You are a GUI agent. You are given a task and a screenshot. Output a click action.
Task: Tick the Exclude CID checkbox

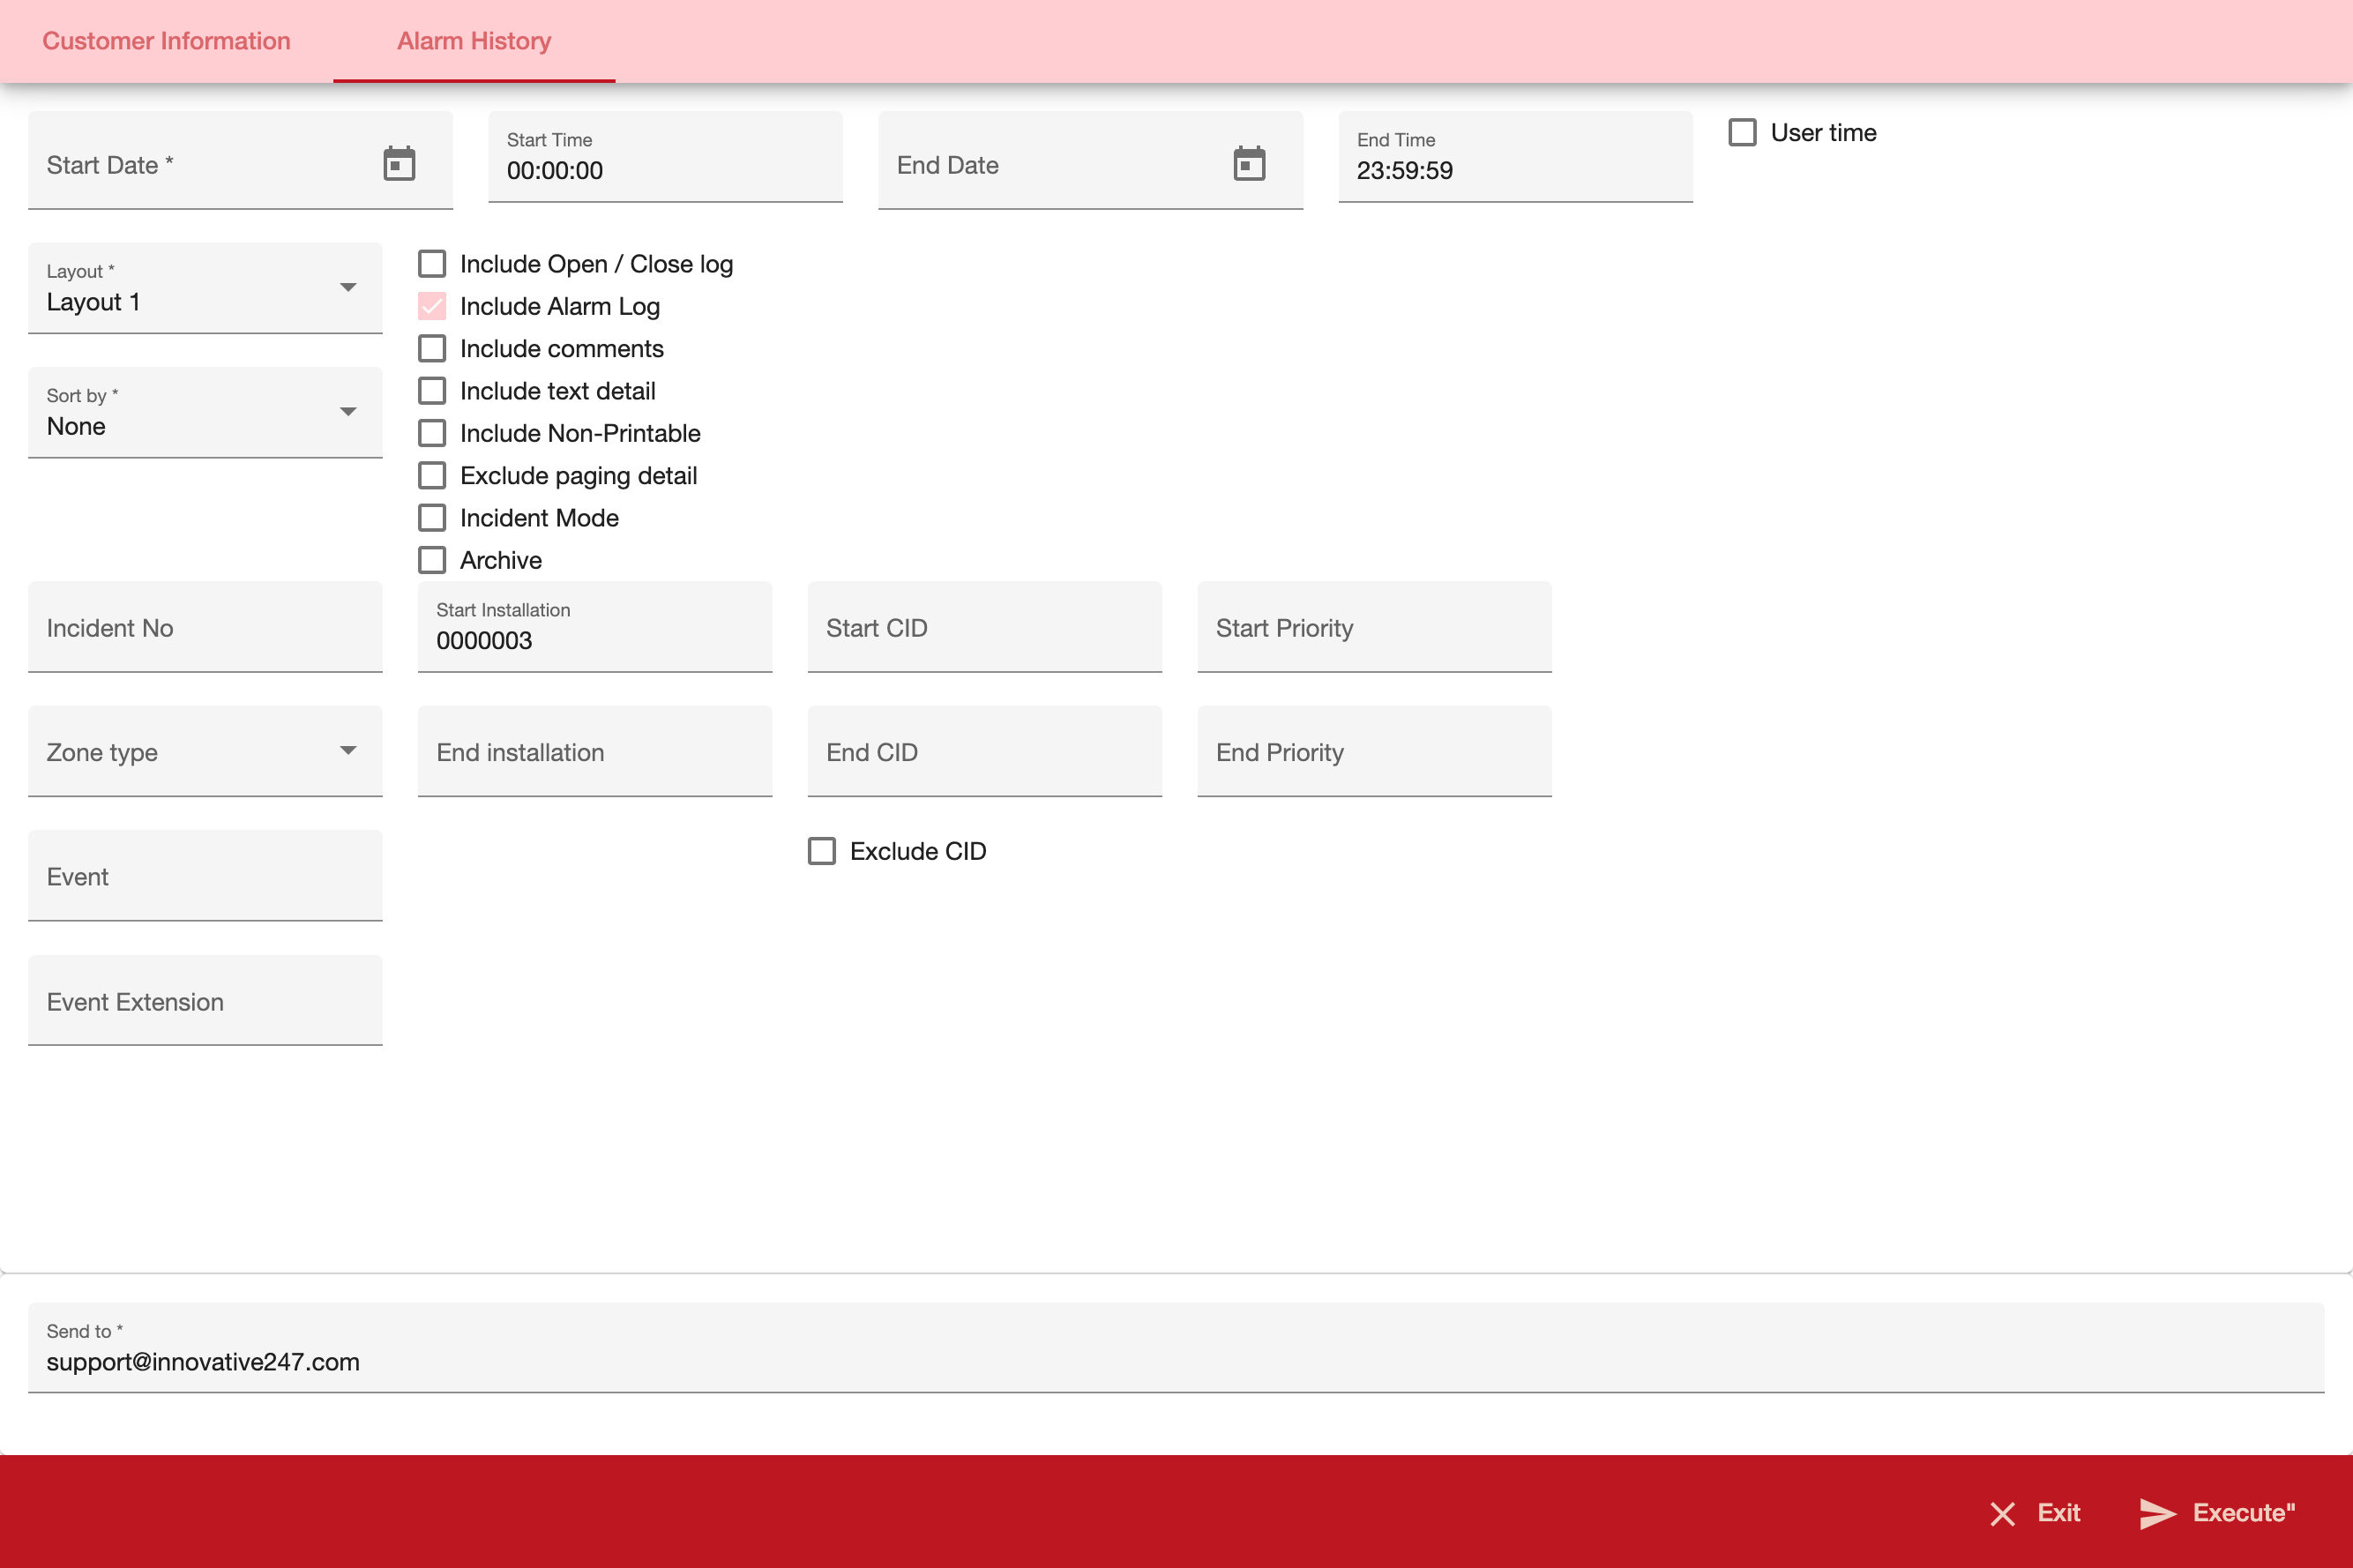pyautogui.click(x=822, y=851)
